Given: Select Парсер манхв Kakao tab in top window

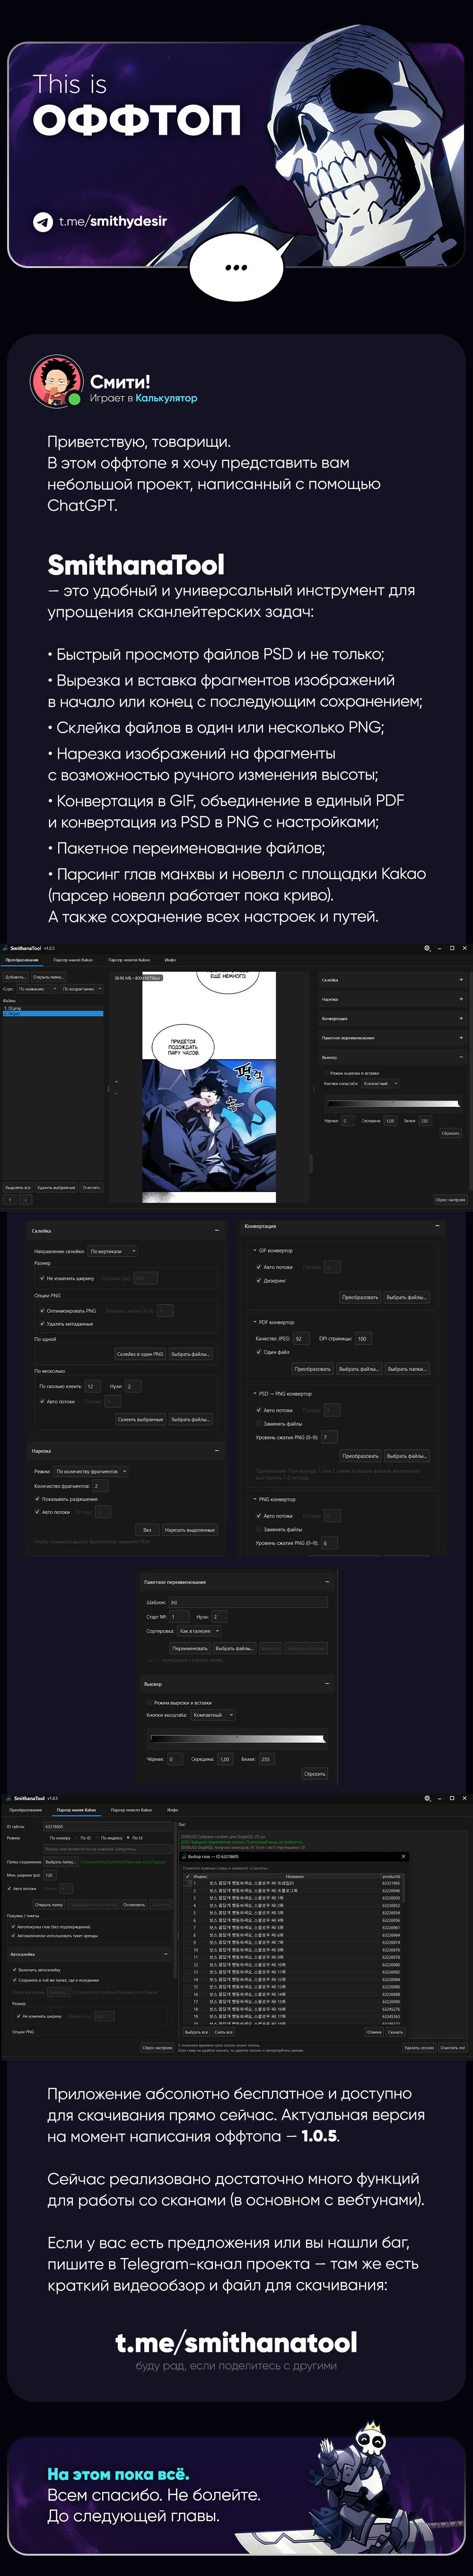Looking at the screenshot, I should pyautogui.click(x=73, y=960).
